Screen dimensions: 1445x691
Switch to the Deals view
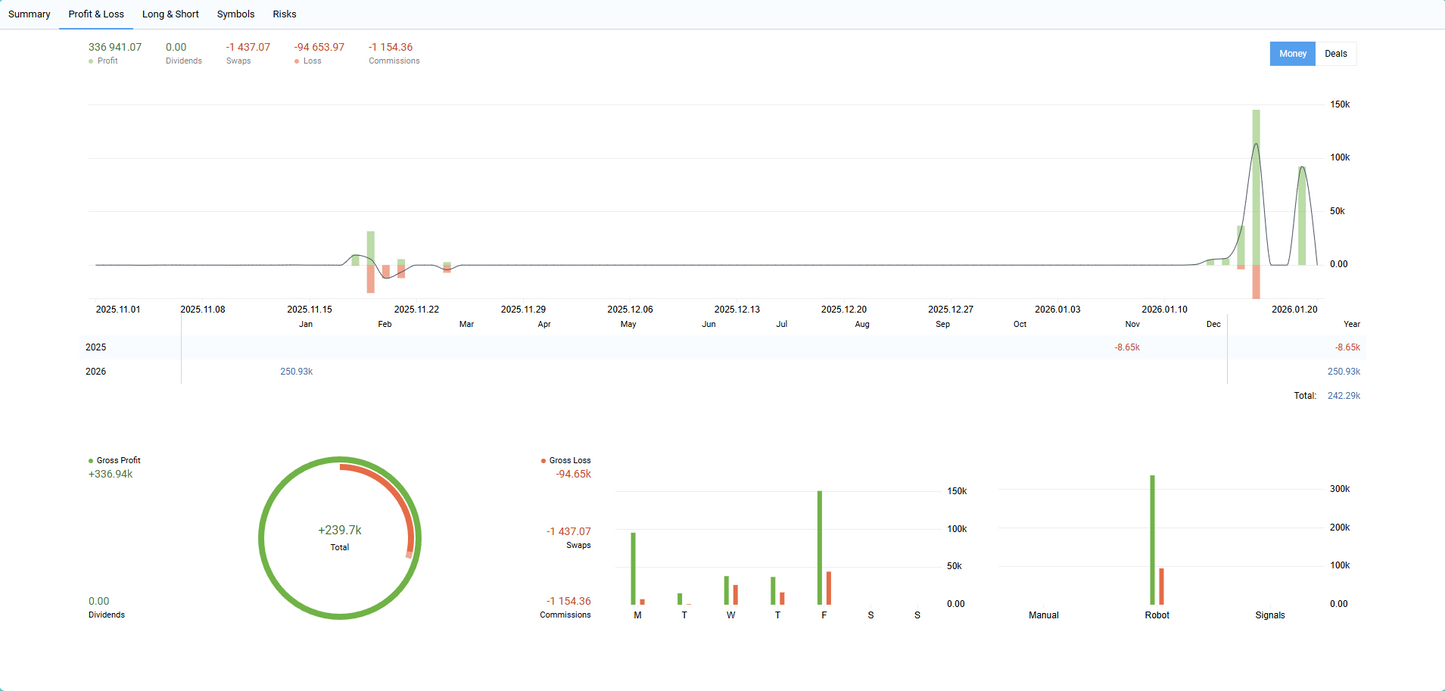[x=1336, y=53]
